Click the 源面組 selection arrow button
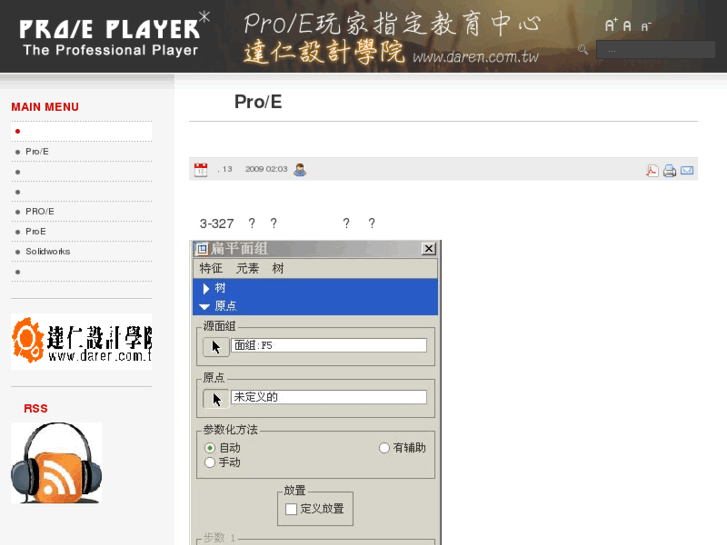This screenshot has height=545, width=727. [216, 346]
